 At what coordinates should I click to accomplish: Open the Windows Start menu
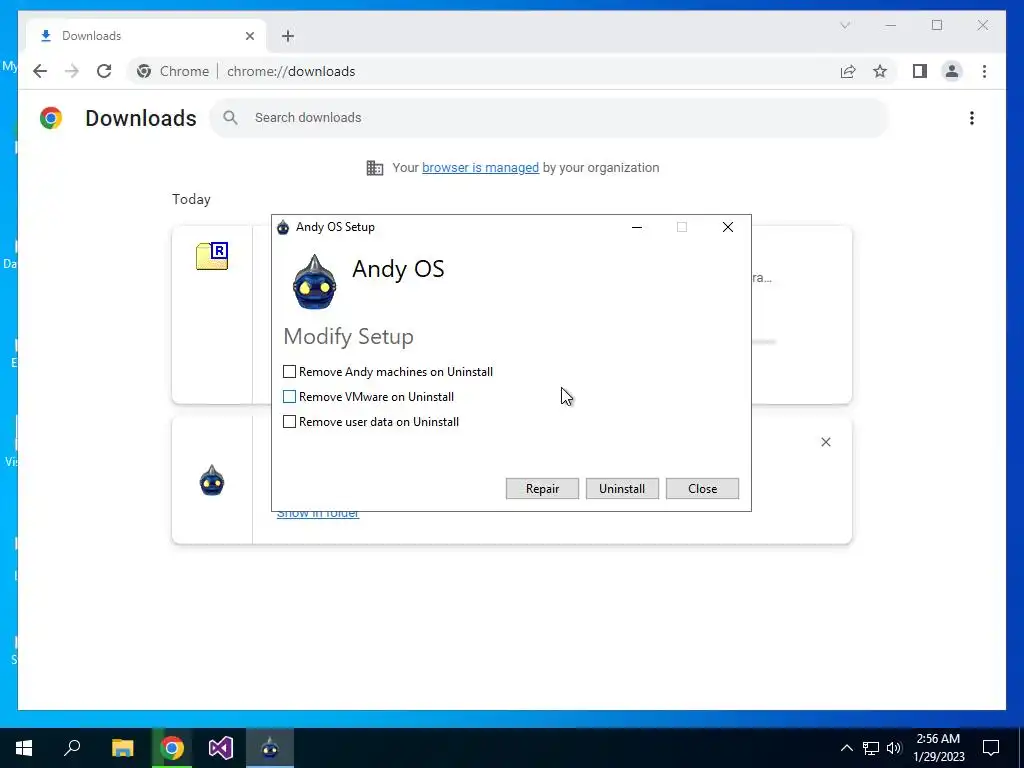[x=24, y=748]
